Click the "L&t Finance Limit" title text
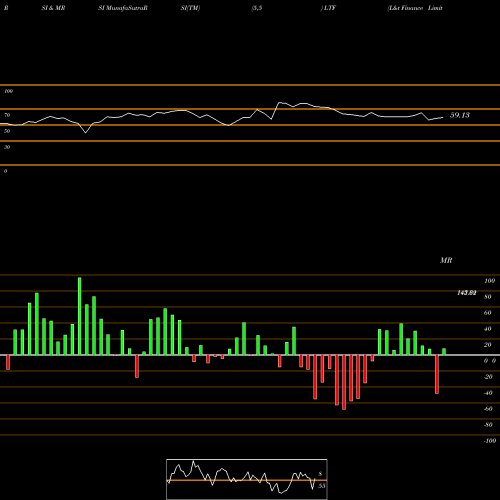The width and height of the screenshot is (500, 500). pyautogui.click(x=415, y=8)
